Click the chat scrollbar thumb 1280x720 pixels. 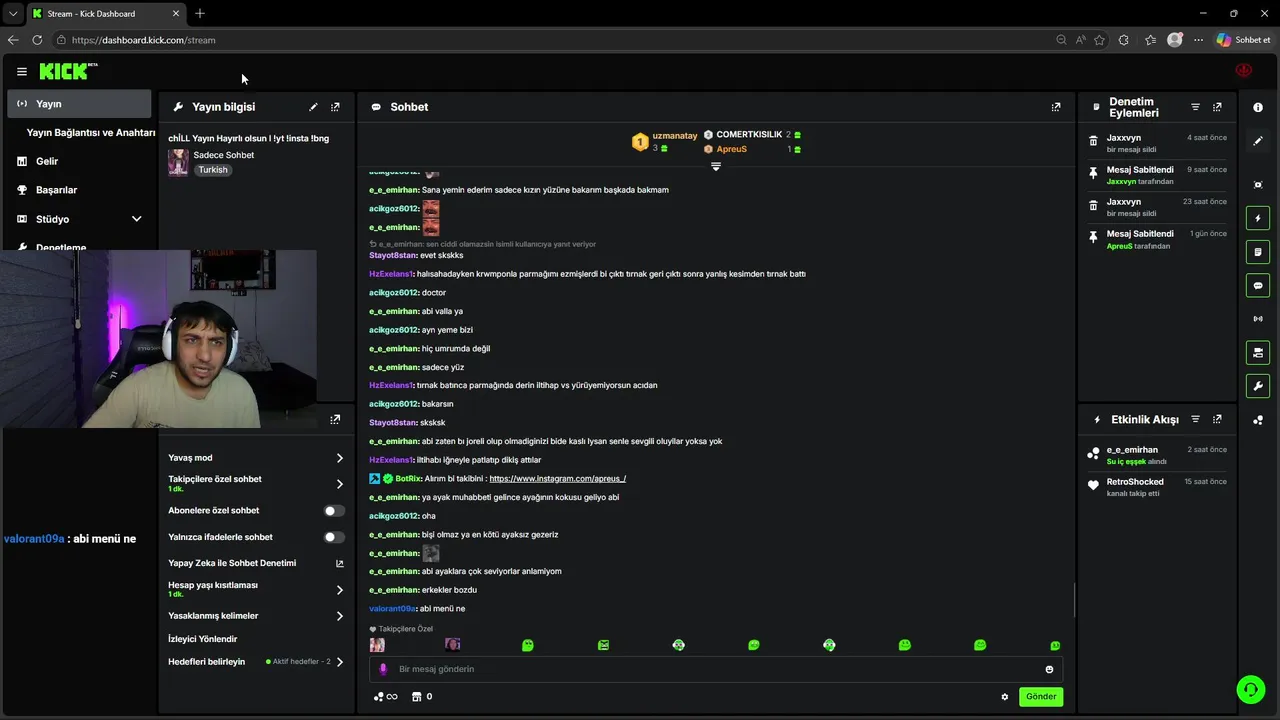[1074, 600]
